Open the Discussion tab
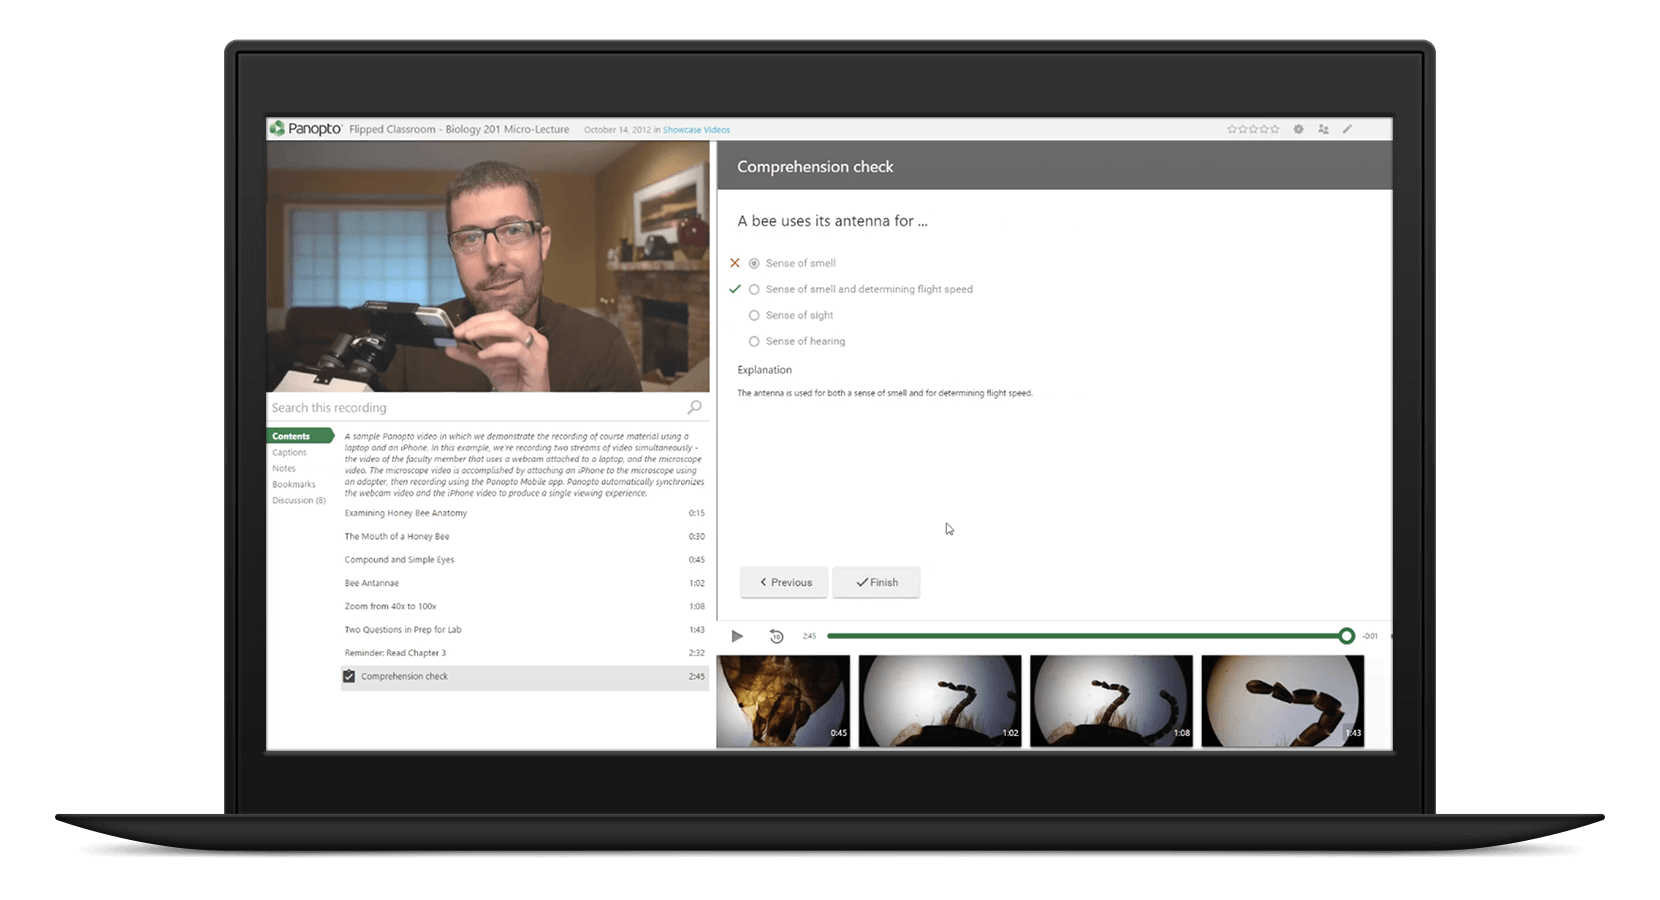 [298, 500]
